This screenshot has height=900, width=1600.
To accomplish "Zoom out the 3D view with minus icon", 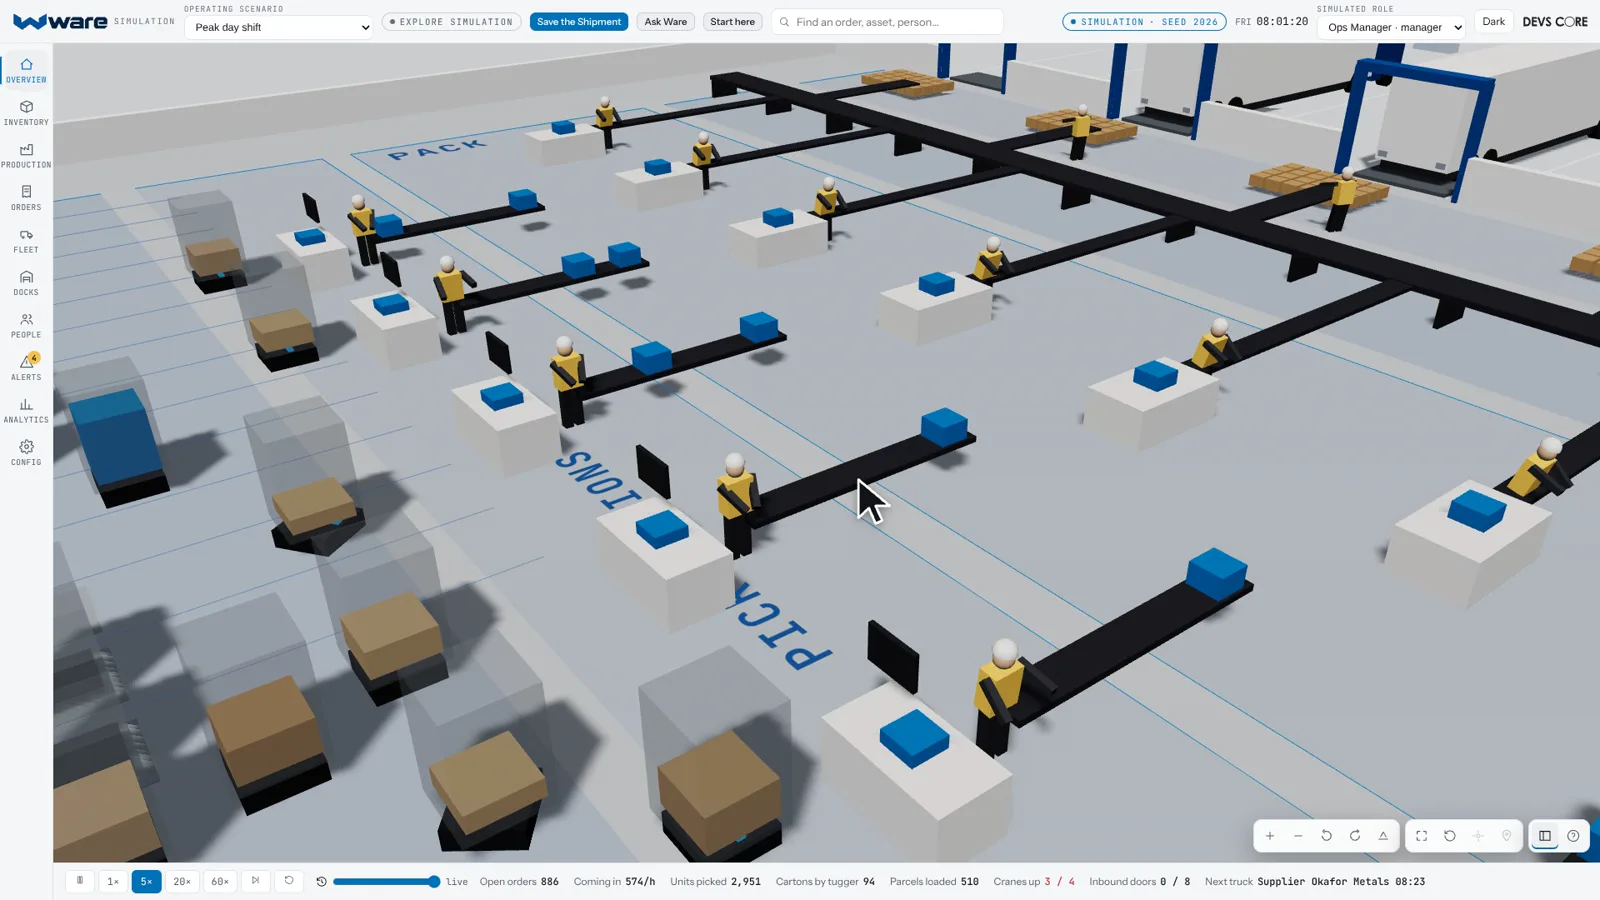I will point(1298,836).
